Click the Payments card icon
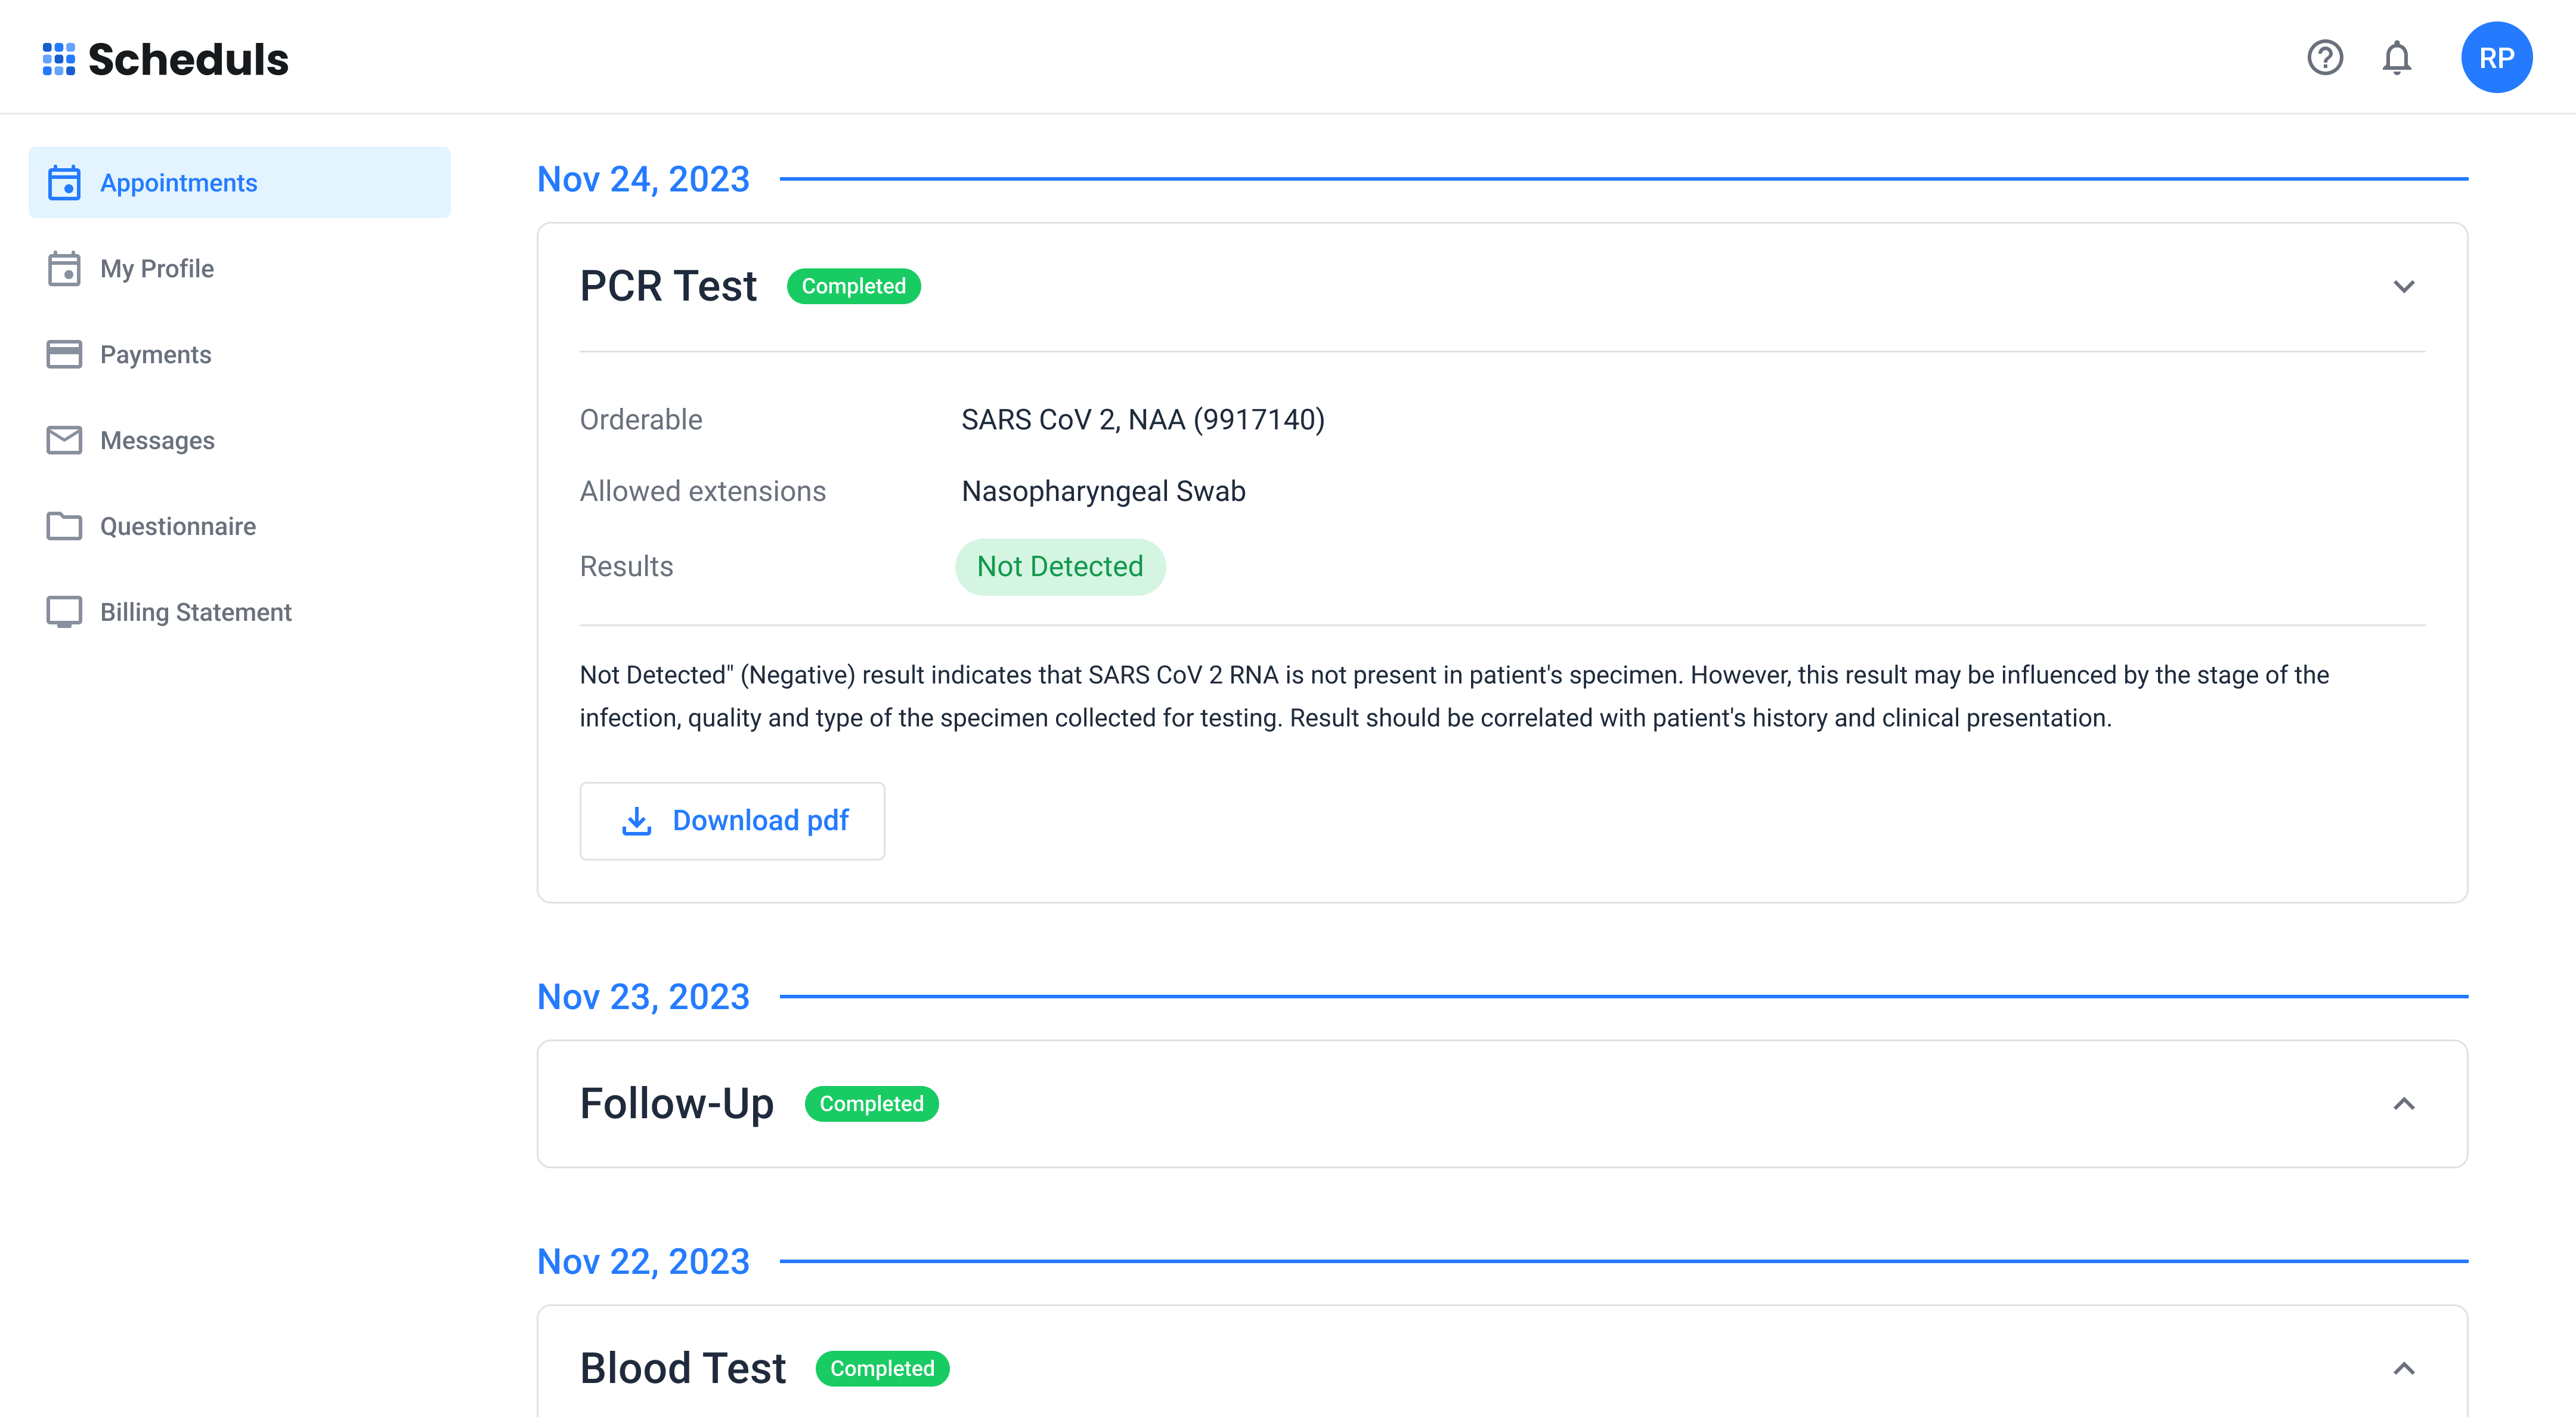The height and width of the screenshot is (1417, 2576). pos(64,355)
